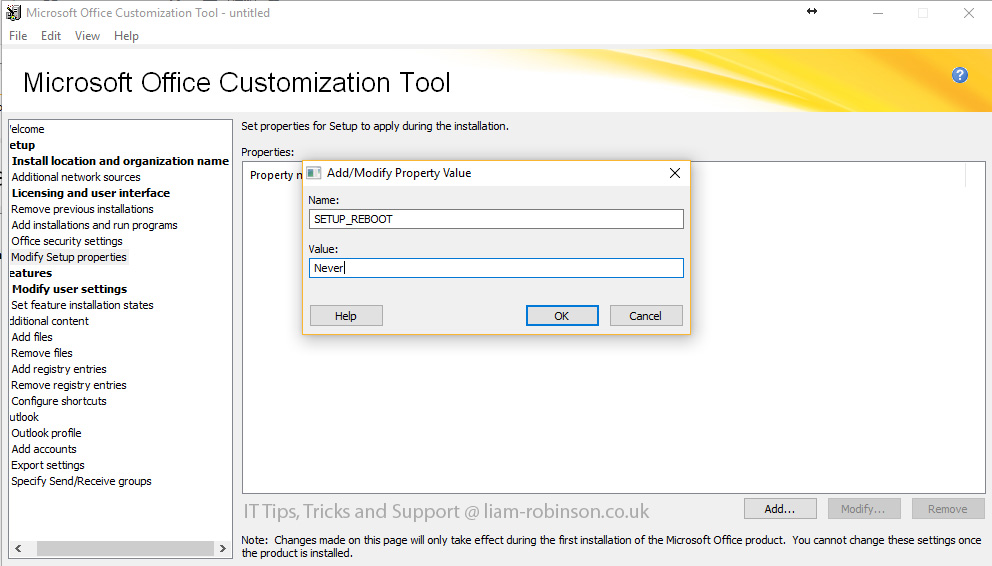Confirm the property with OK

562,316
